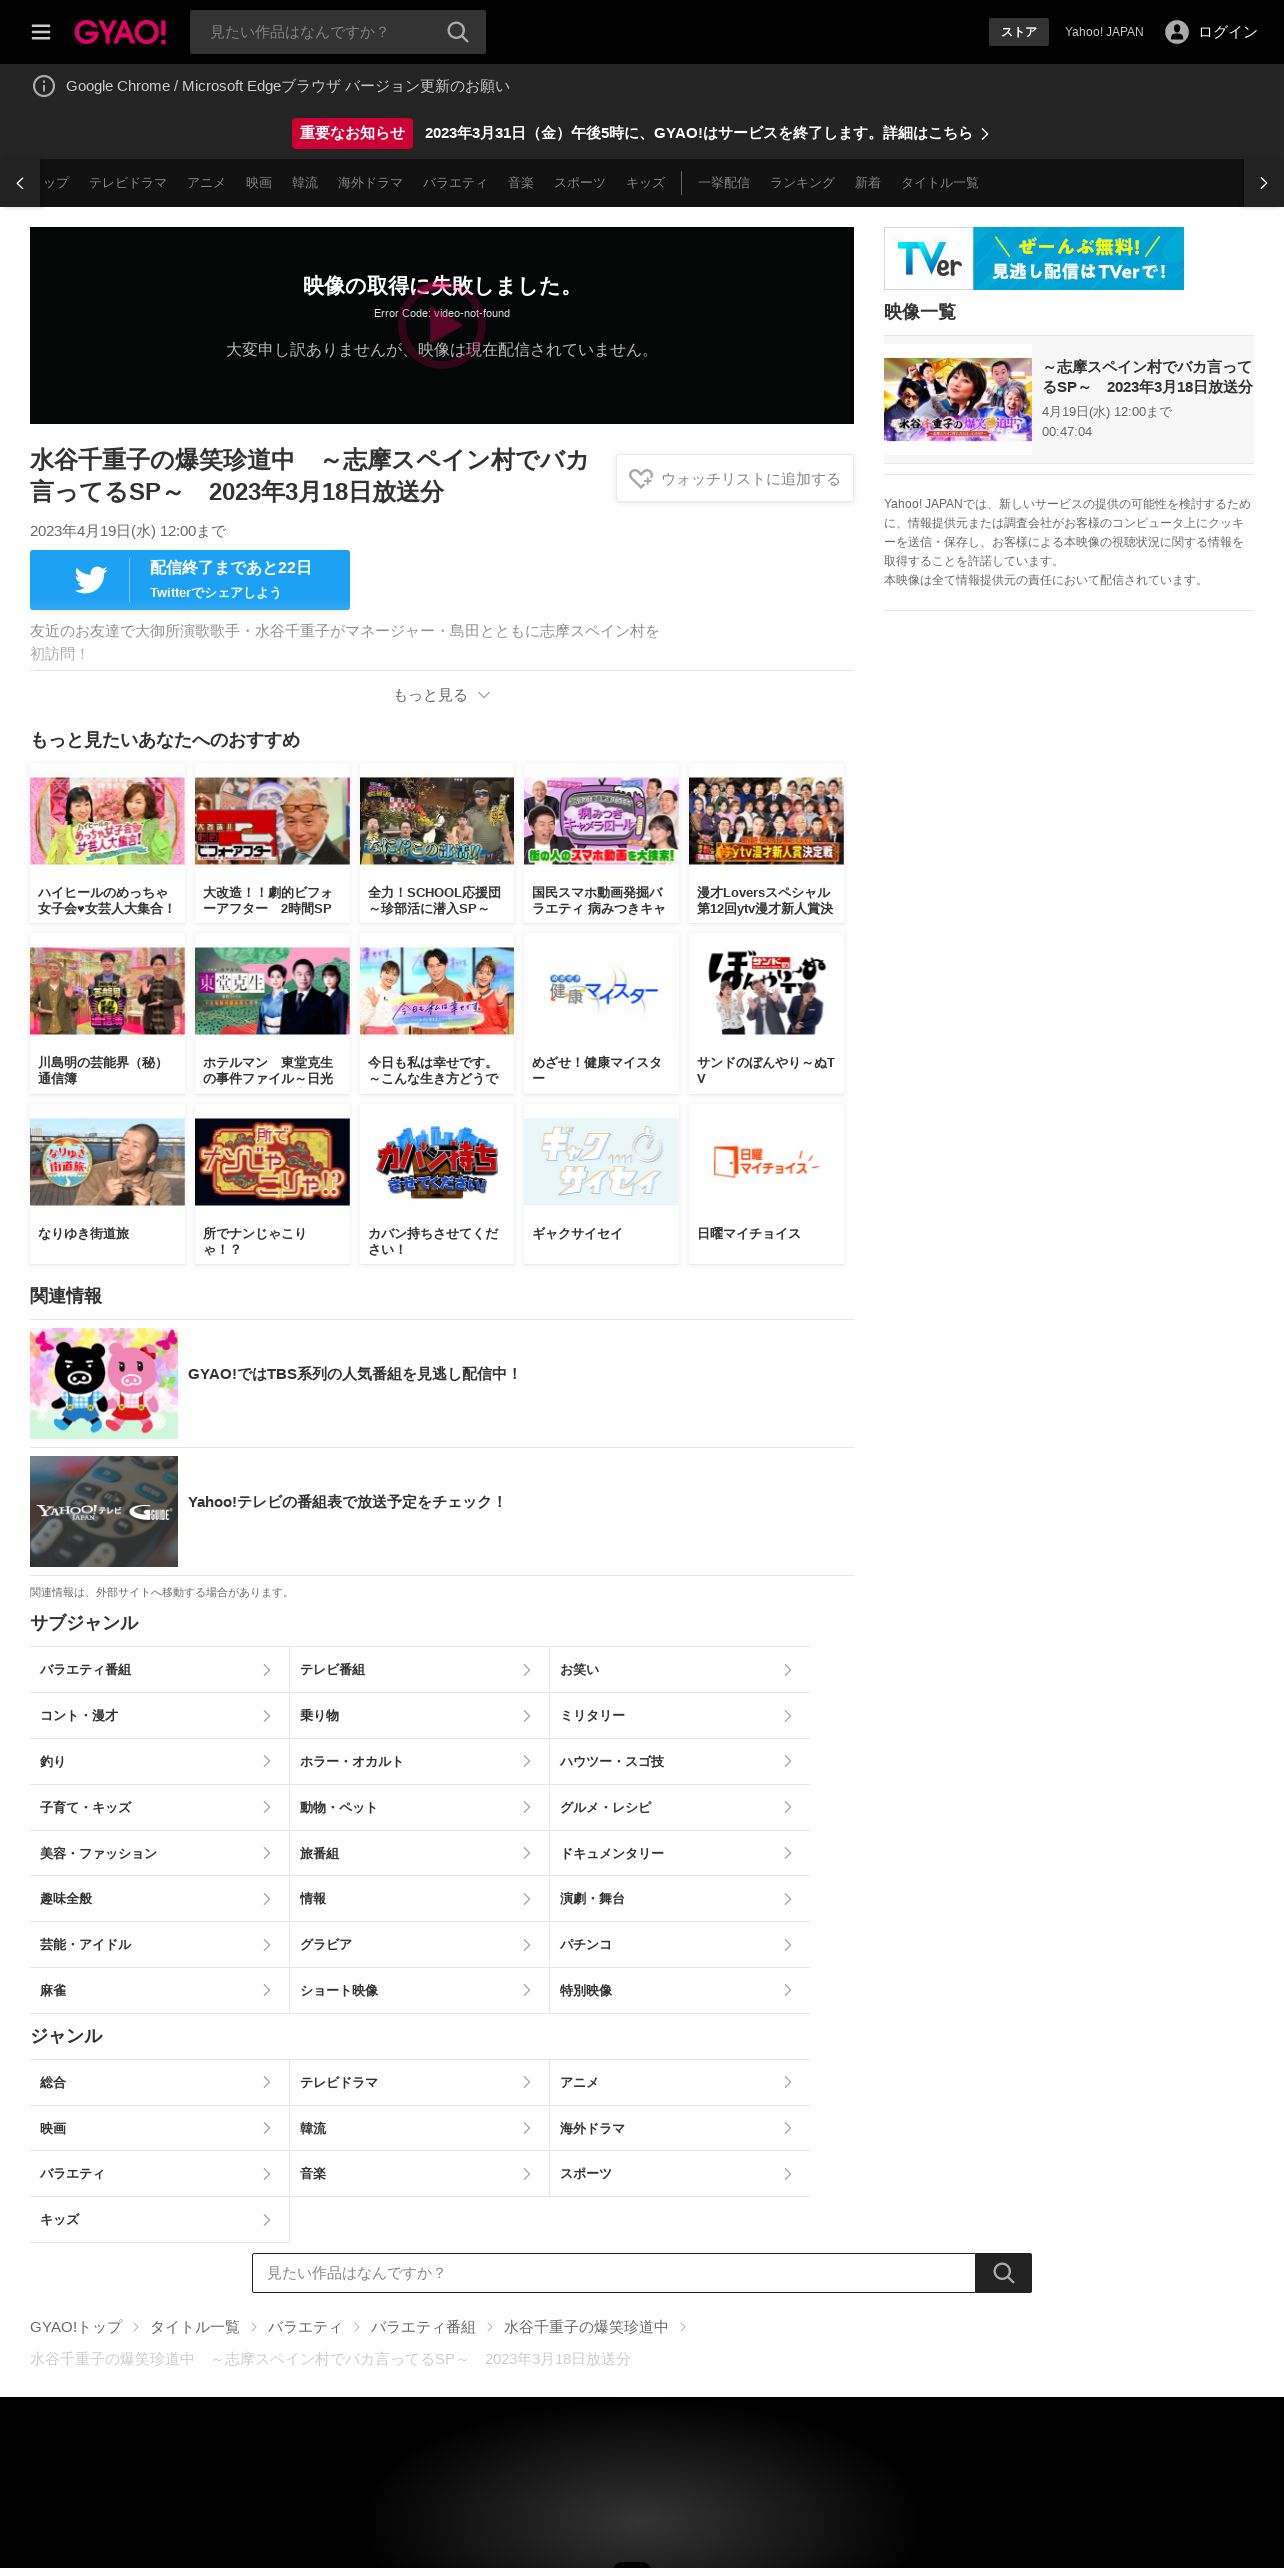This screenshot has height=2568, width=1284.
Task: Click the info icon beside browser update notice
Action: 44,86
